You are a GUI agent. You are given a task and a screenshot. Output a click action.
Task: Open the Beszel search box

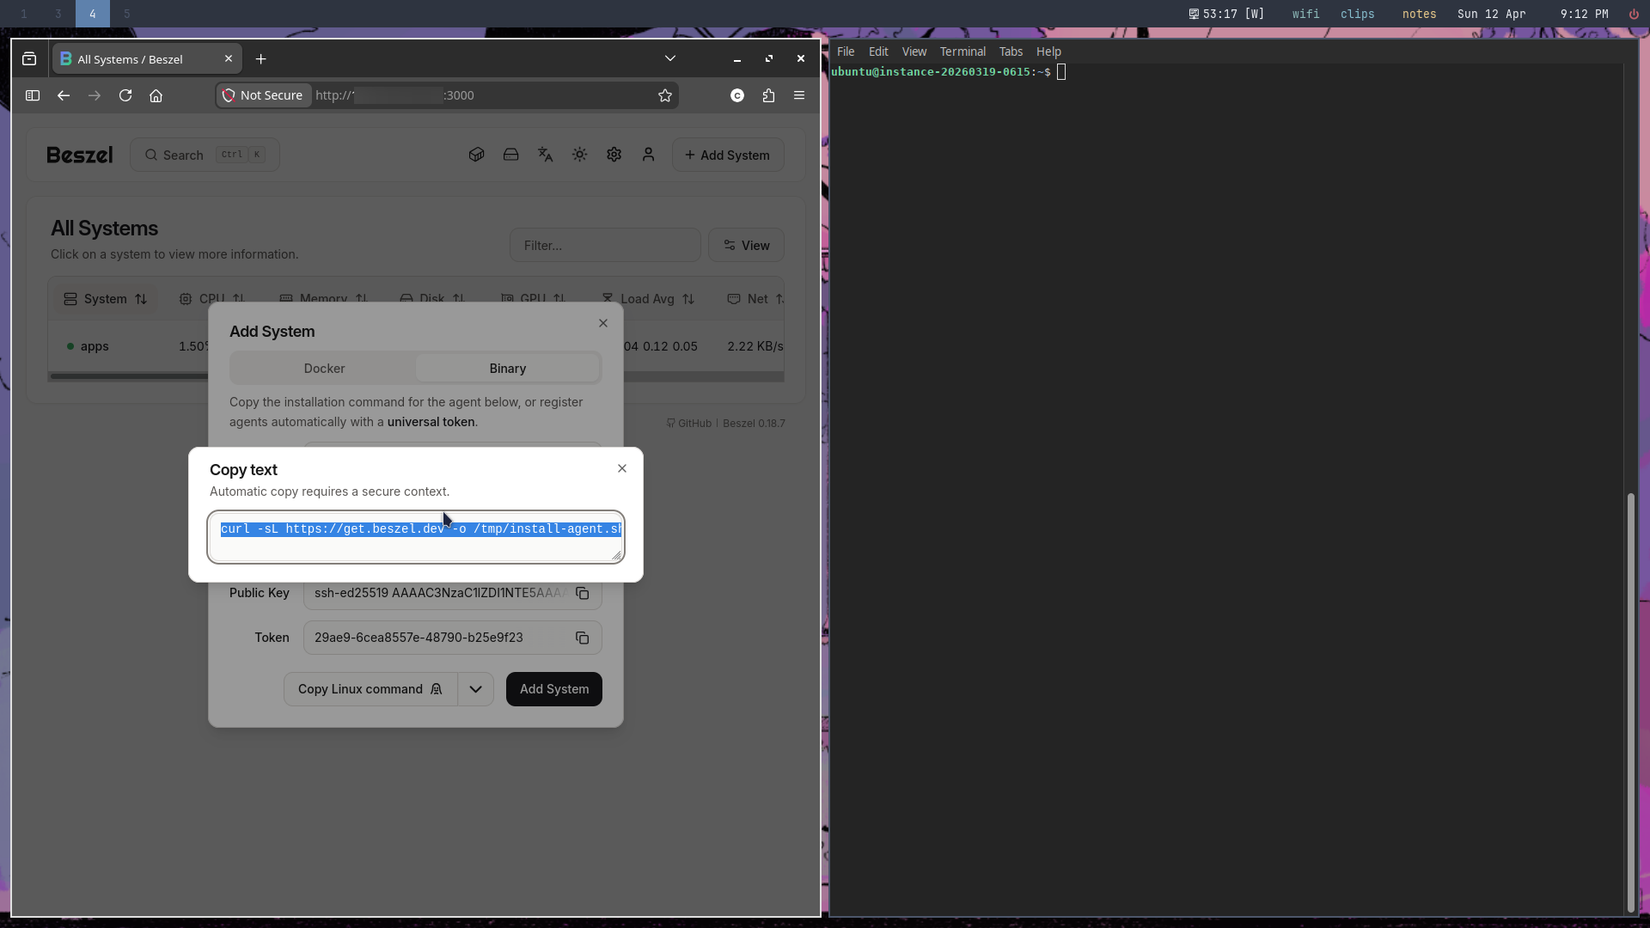tap(205, 155)
